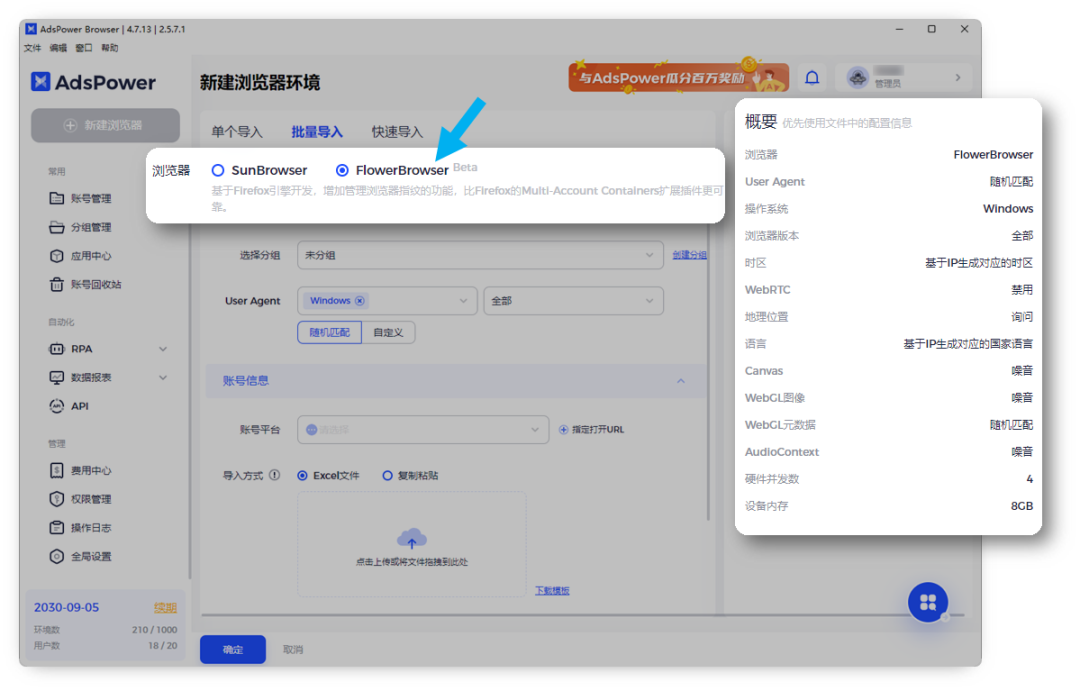The width and height of the screenshot is (1080, 691).
Task: Select 自定义 User Agent mode
Action: 388,332
